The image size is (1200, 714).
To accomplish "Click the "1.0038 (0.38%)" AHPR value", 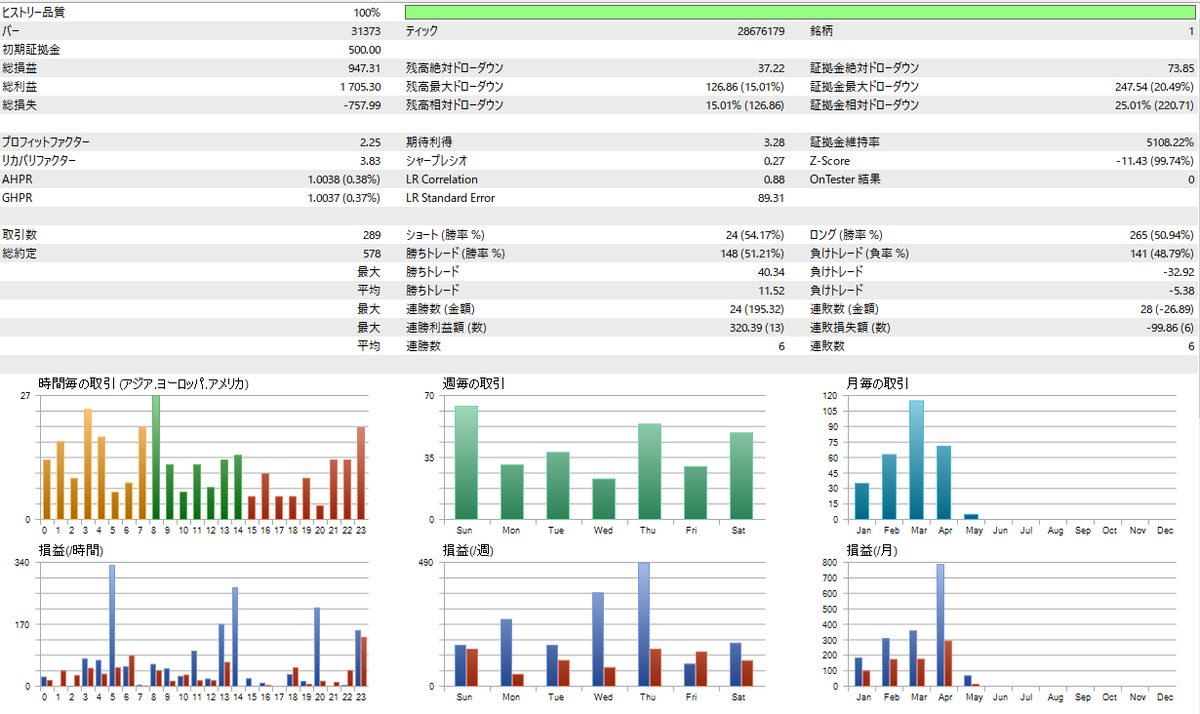I will 344,179.
